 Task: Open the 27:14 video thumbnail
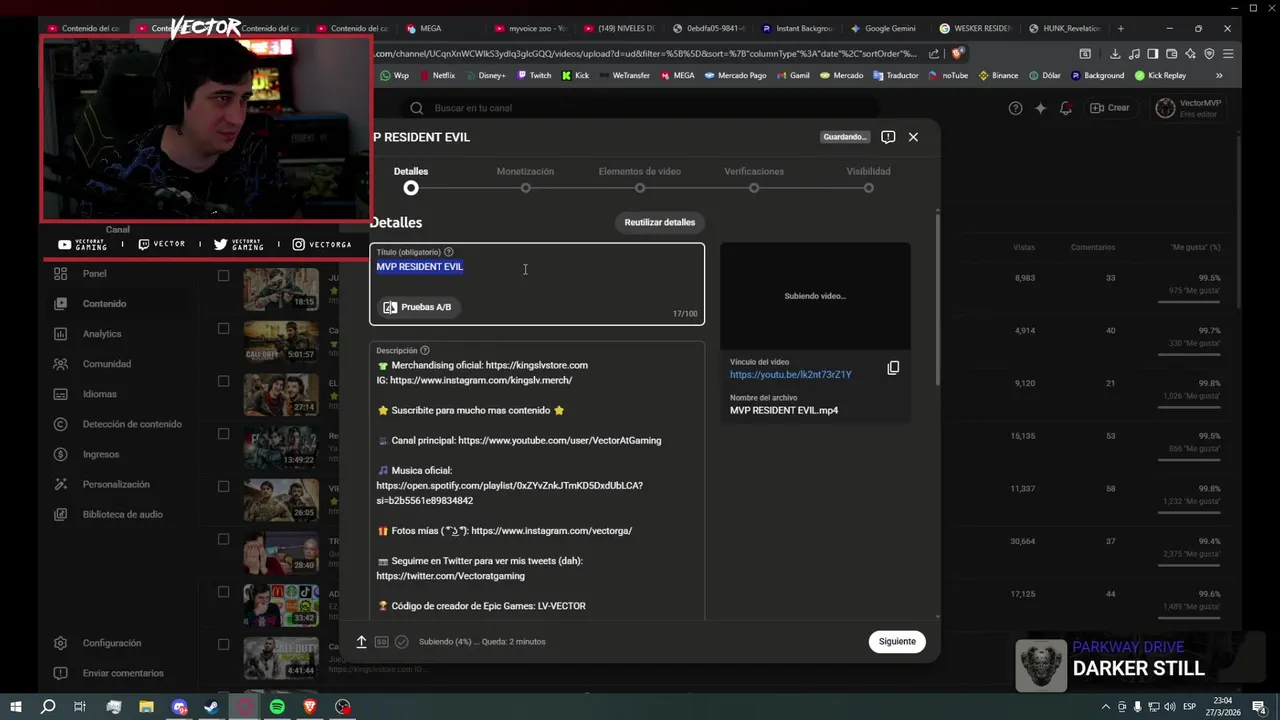[x=281, y=394]
